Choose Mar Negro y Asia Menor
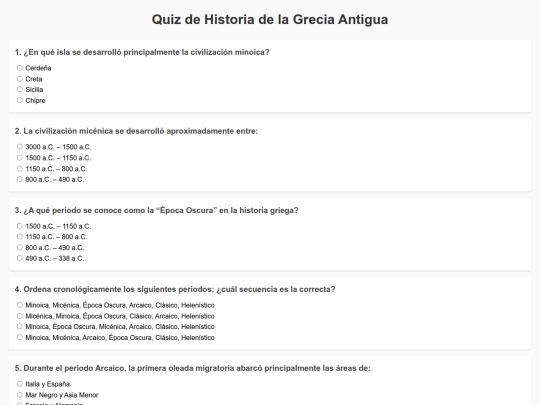The height and width of the screenshot is (405, 540). point(20,395)
